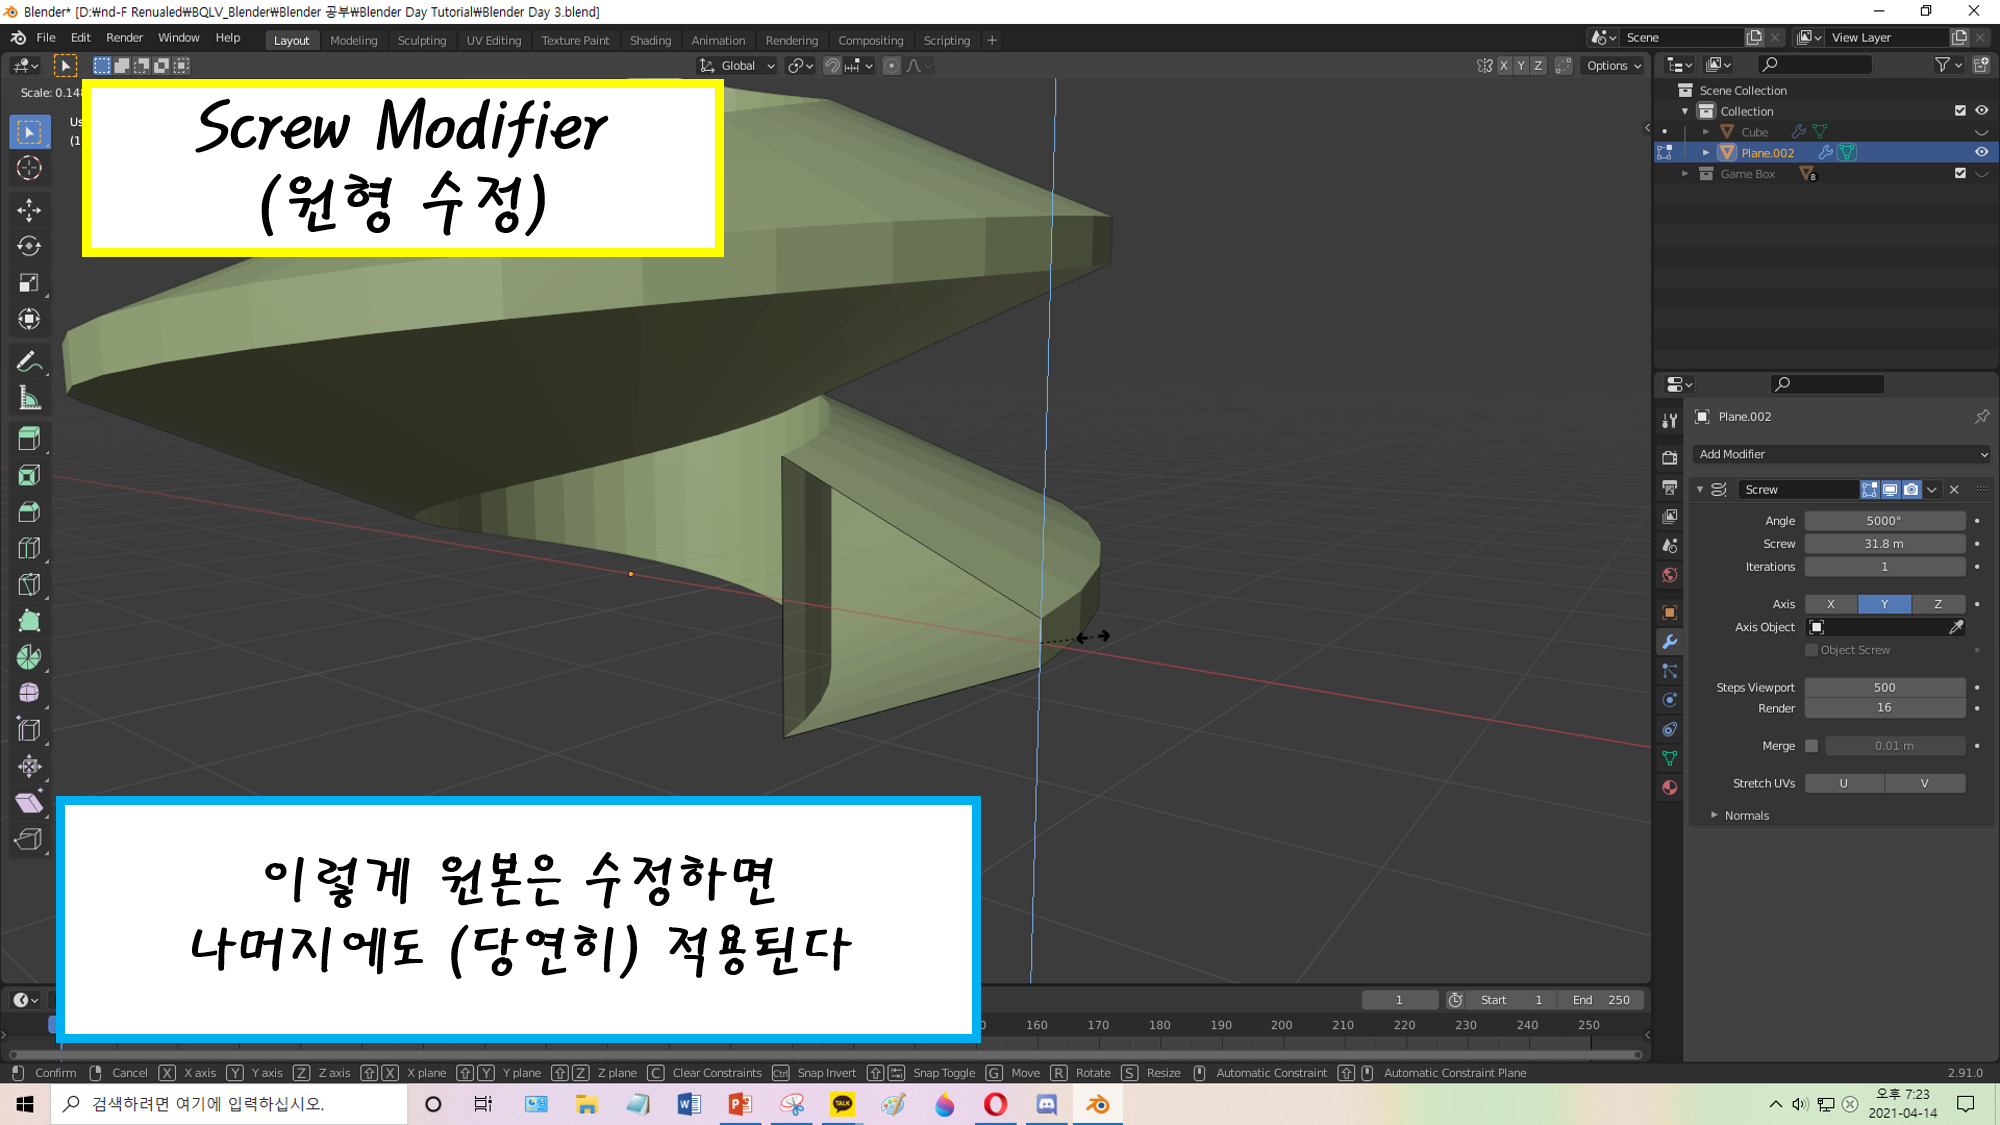Select the Knife tool
Viewport: 2000px width, 1125px height.
29,584
